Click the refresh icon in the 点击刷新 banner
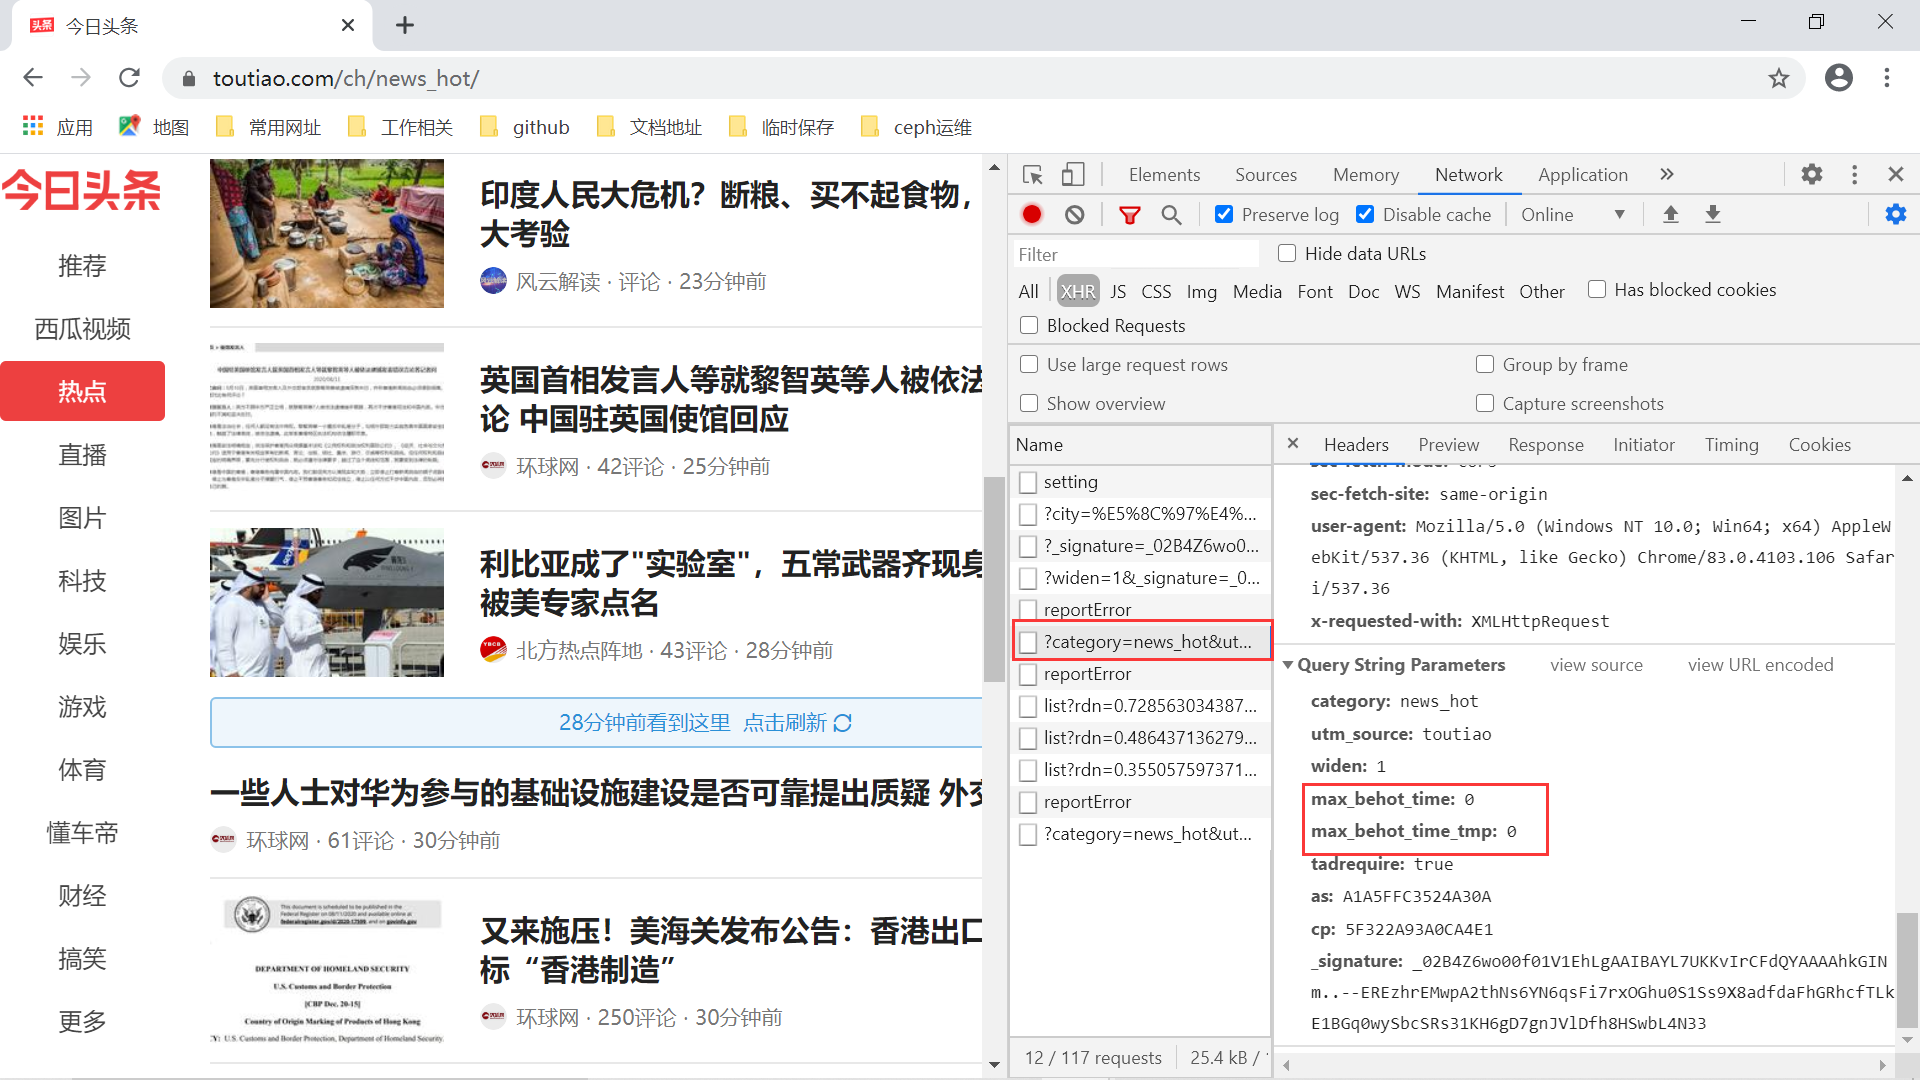This screenshot has width=1920, height=1080. tap(842, 723)
